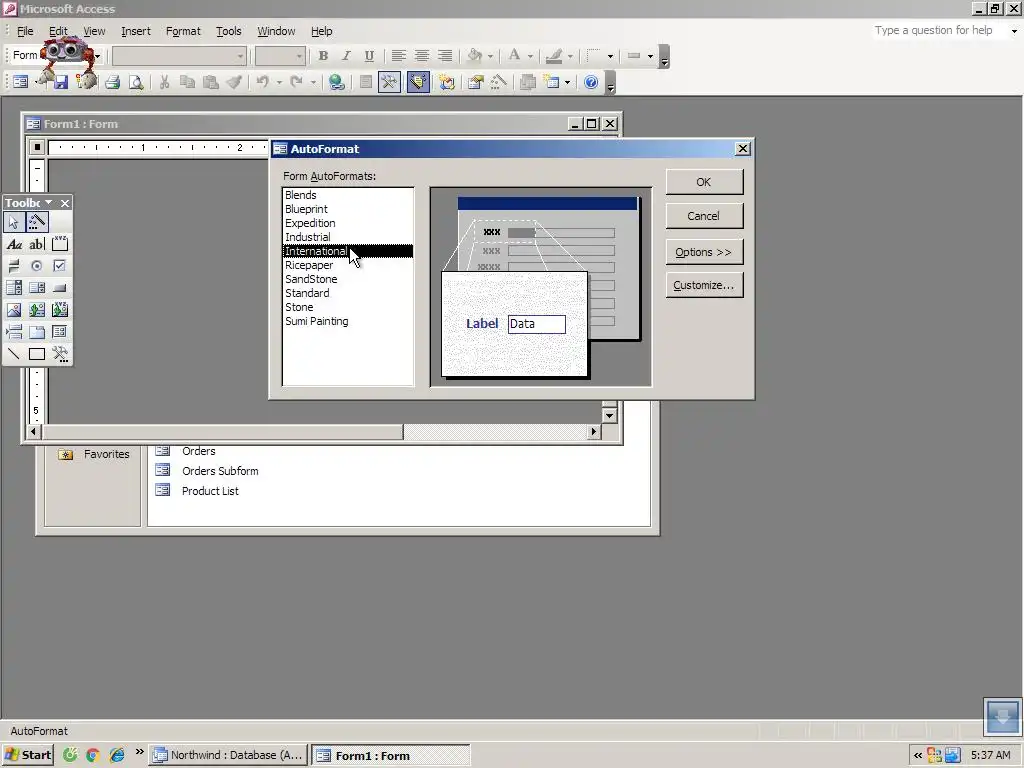Open the Insert menu
The image size is (1024, 768).
(136, 31)
